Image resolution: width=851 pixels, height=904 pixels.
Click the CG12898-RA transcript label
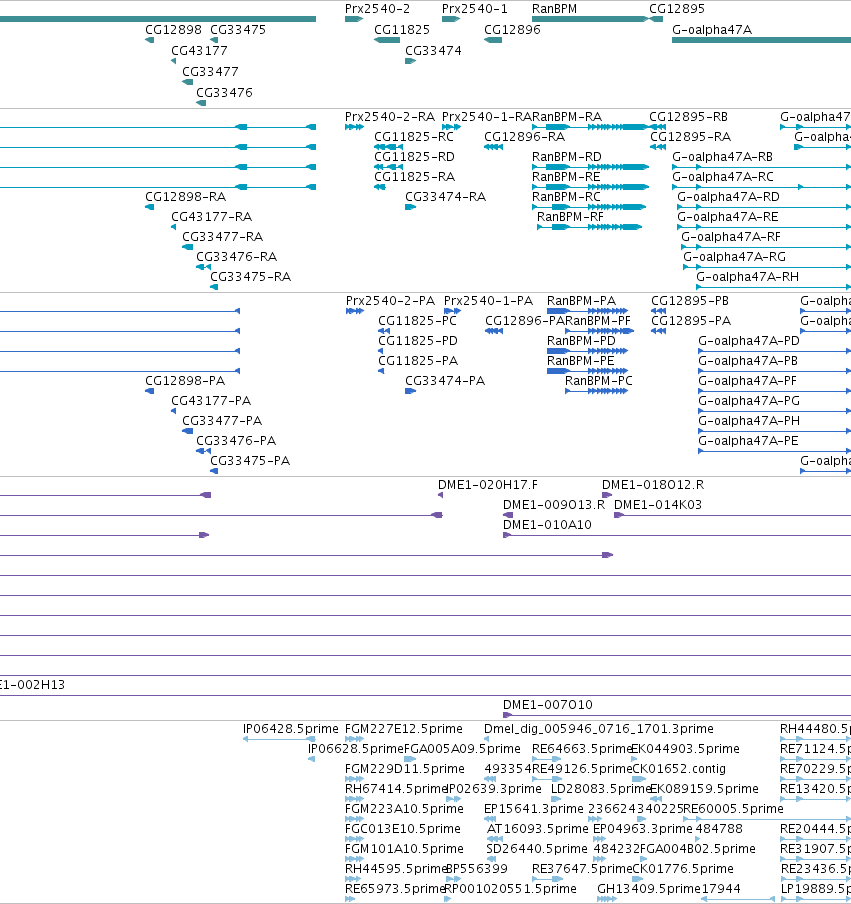(186, 197)
